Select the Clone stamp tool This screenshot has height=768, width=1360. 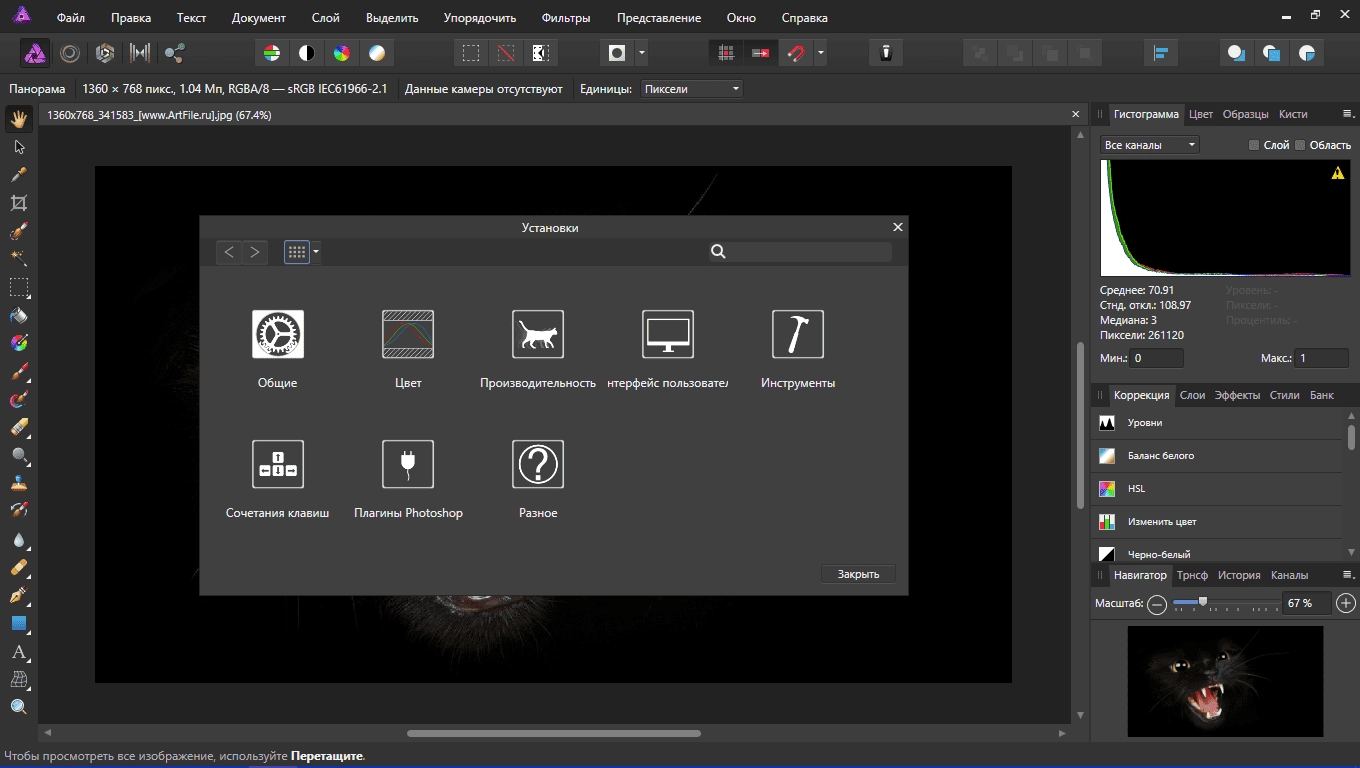click(x=18, y=483)
